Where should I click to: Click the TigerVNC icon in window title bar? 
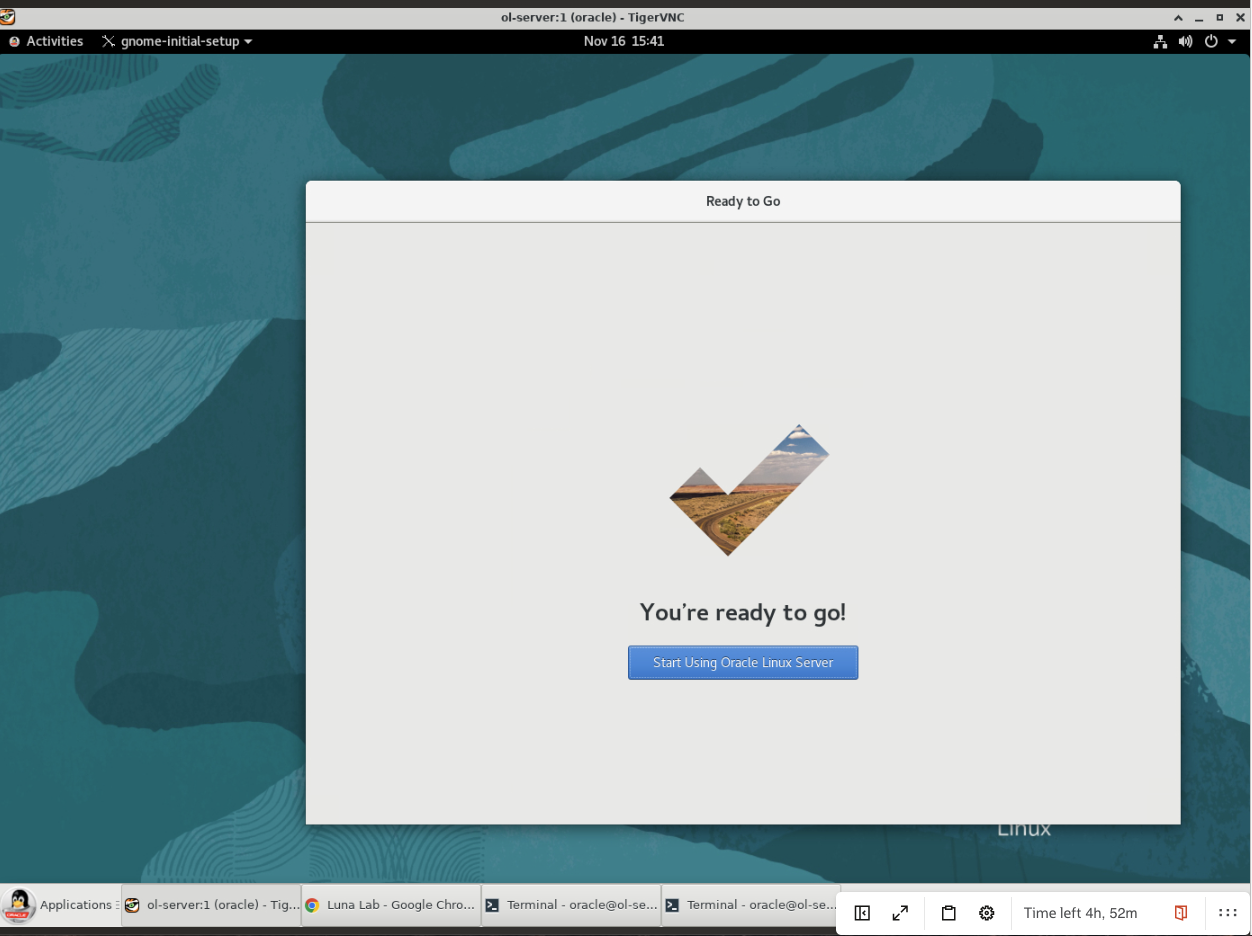[x=8, y=17]
